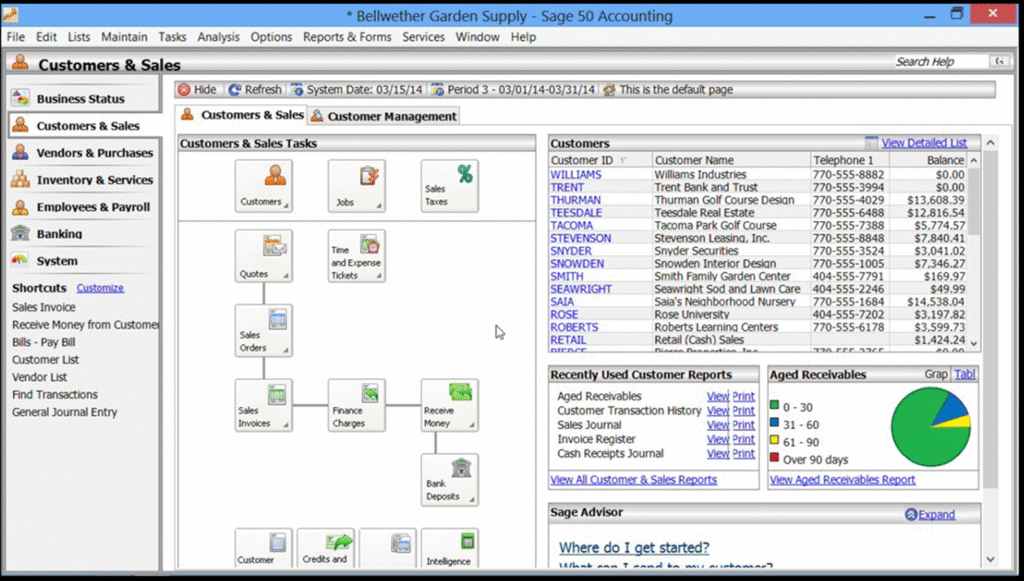Click the blue 31 - 60 legend swatch
1024x581 pixels.
(x=775, y=423)
